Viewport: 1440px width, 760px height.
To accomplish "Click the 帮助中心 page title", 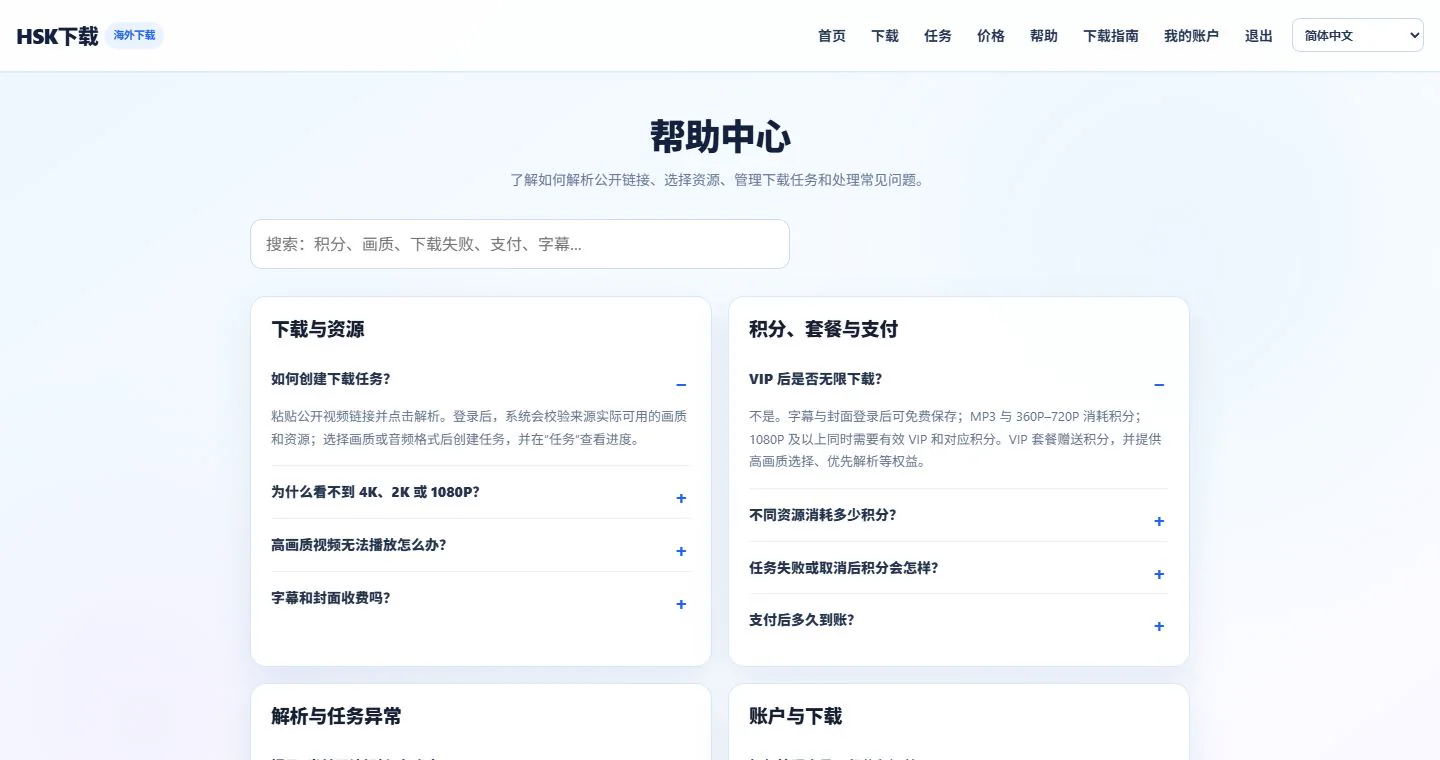I will (720, 137).
